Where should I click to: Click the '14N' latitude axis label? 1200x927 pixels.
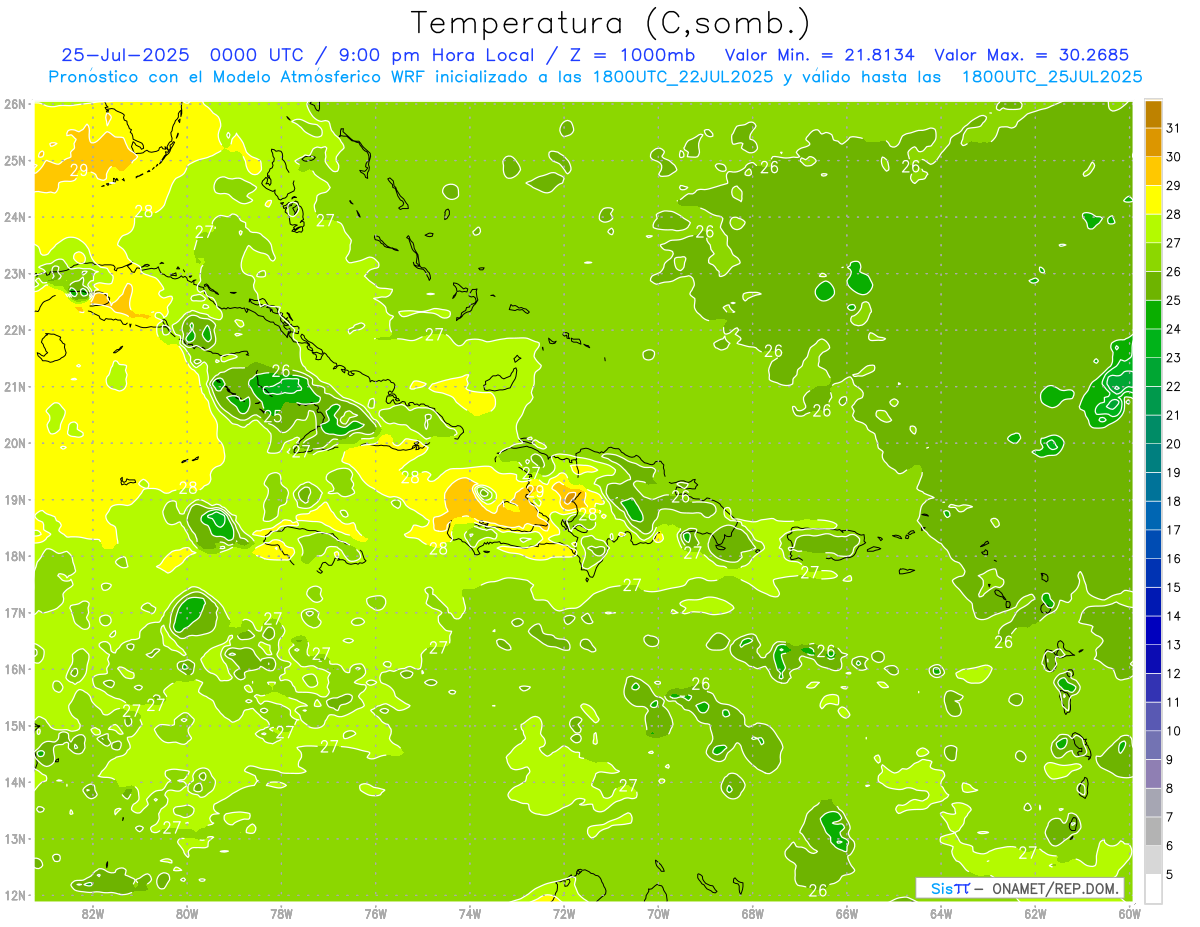15,783
